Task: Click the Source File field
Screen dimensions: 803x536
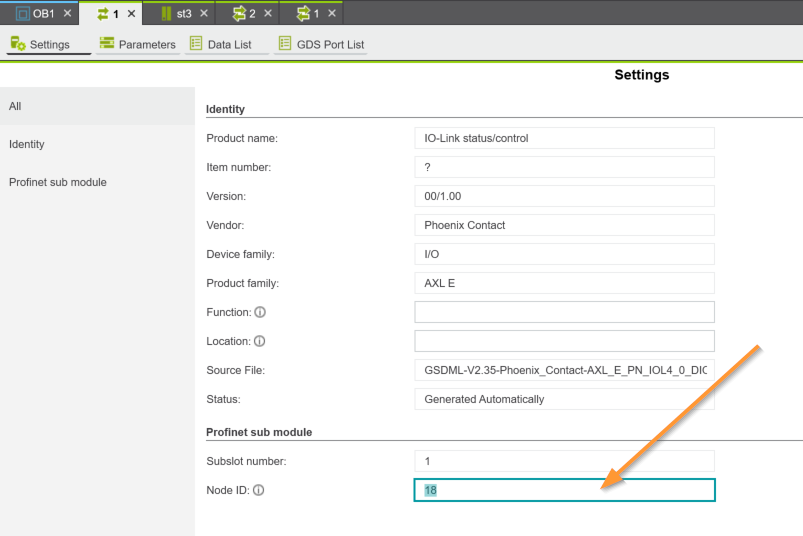Action: pos(564,370)
